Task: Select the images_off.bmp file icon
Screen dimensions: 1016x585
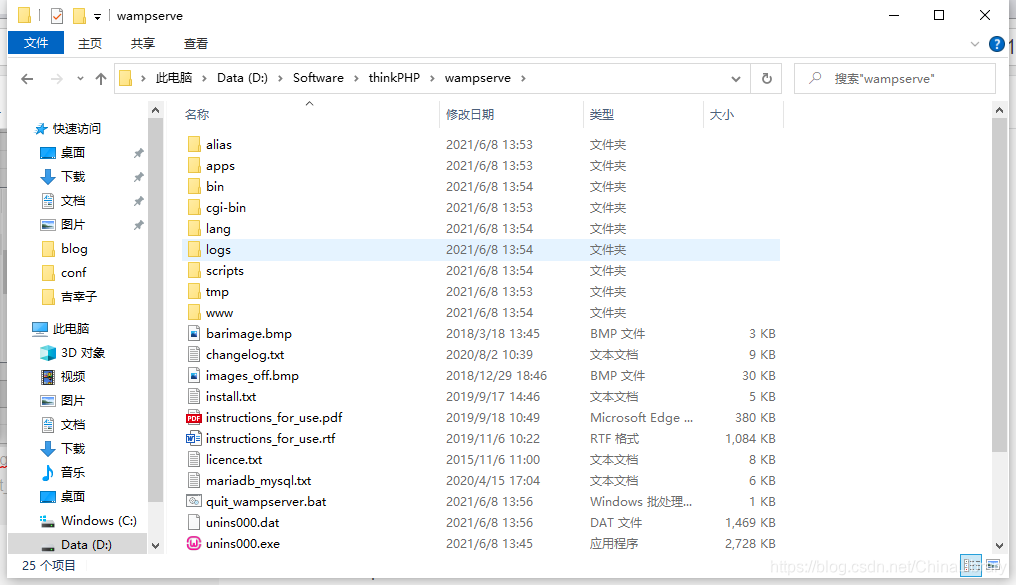Action: pyautogui.click(x=194, y=376)
